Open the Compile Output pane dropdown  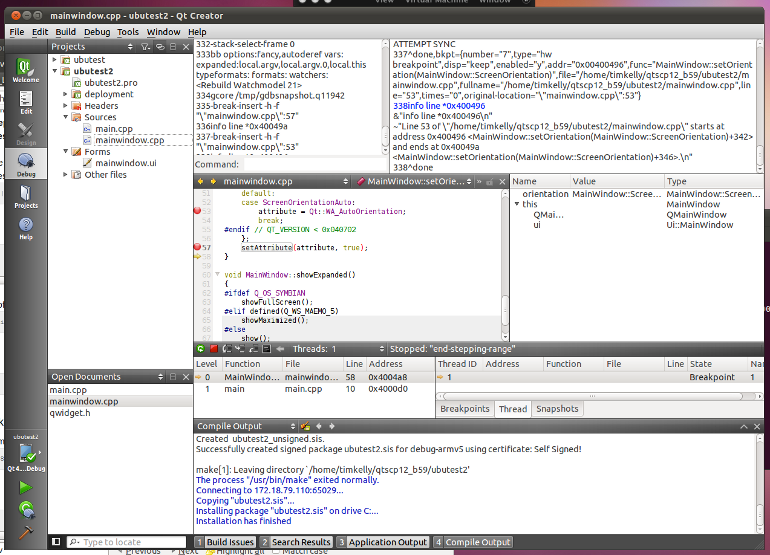click(247, 426)
